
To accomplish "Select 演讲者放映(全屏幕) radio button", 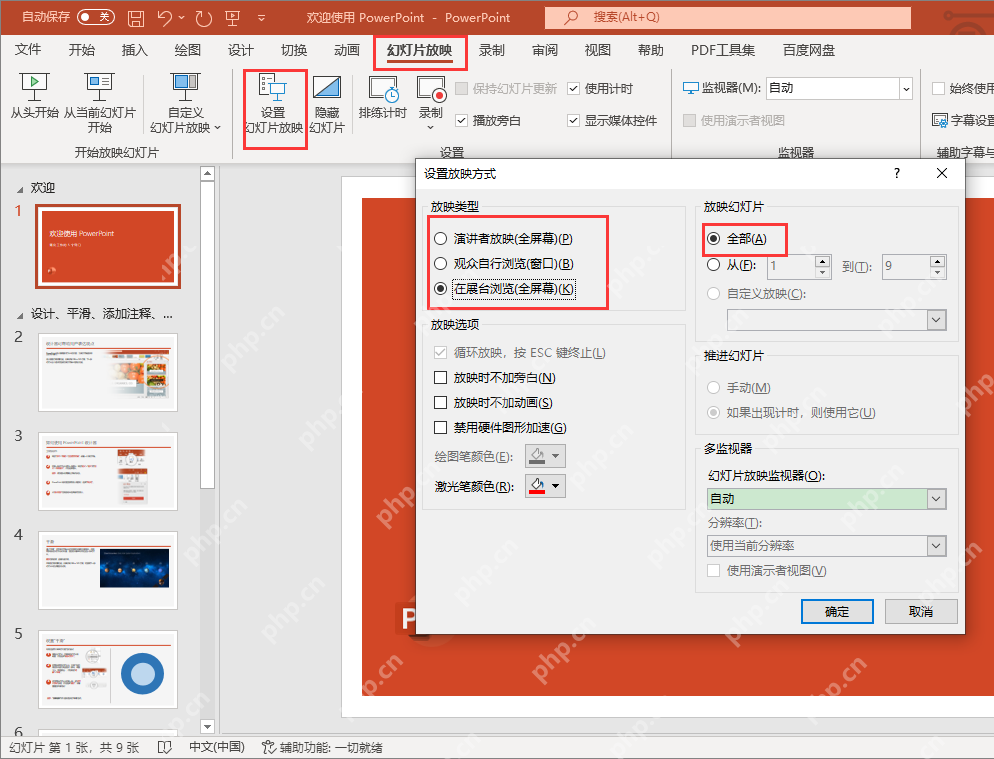I will (441, 239).
